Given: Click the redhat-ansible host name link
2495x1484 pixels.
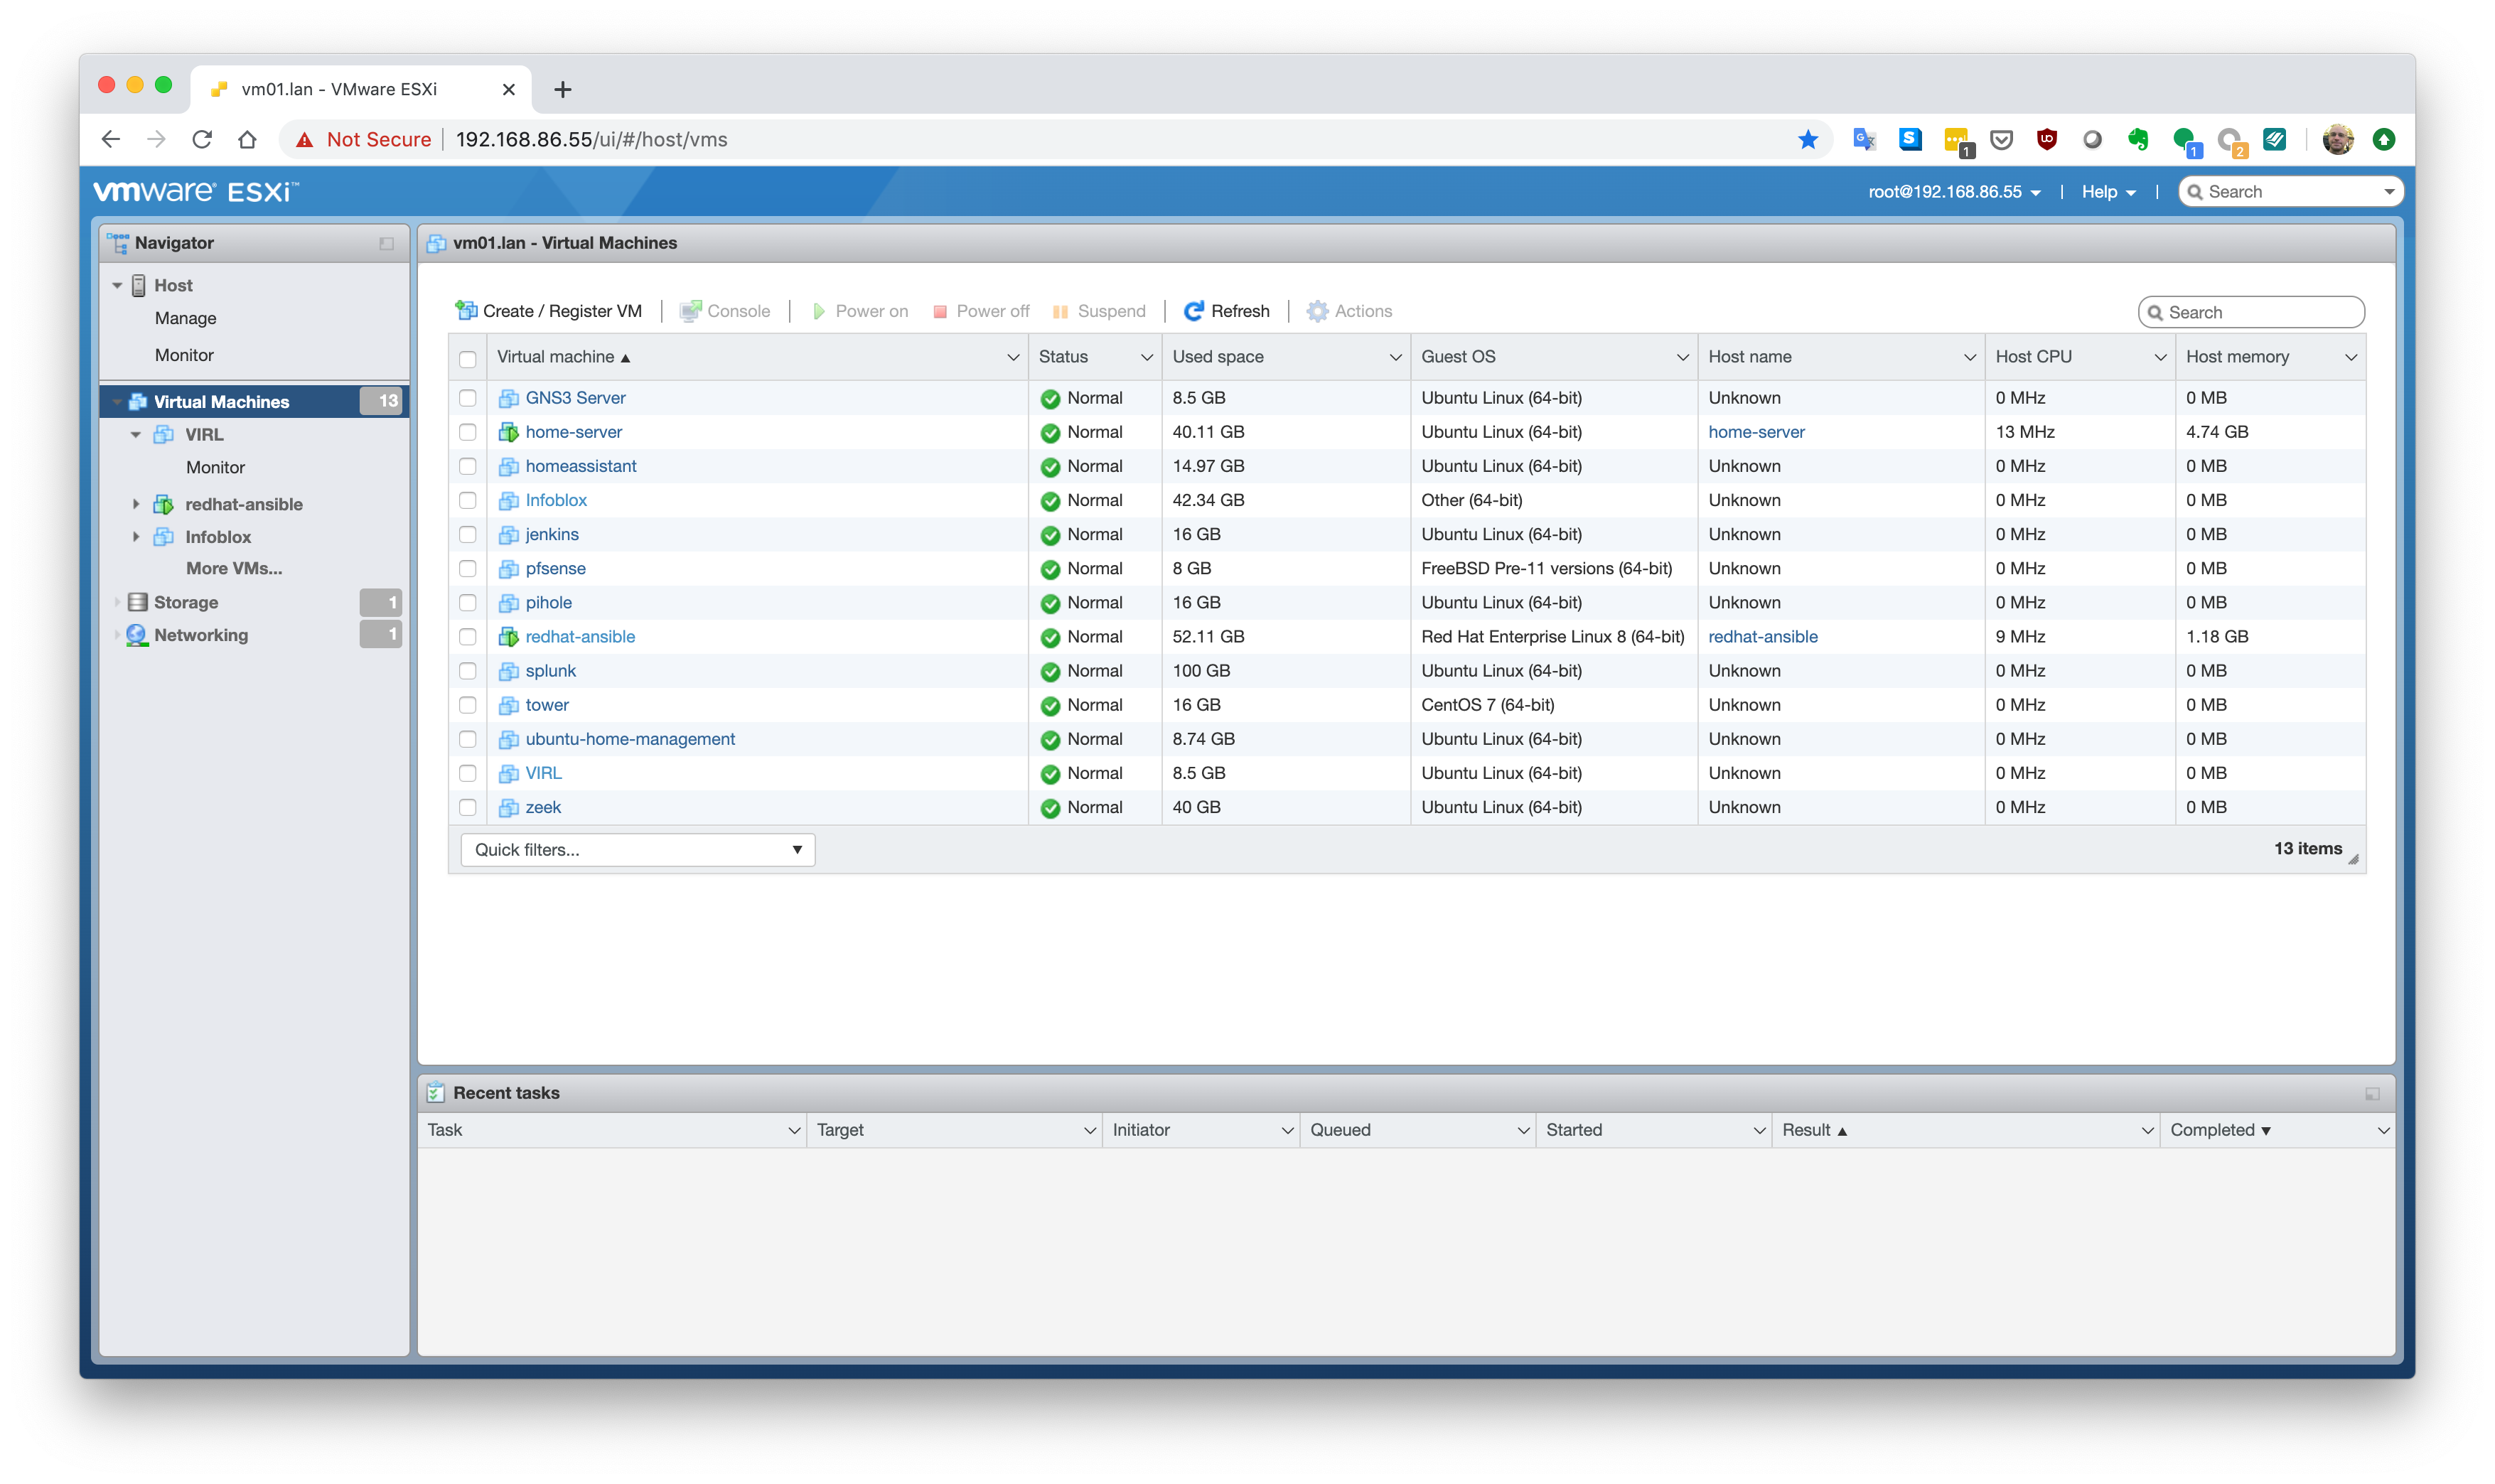Looking at the screenshot, I should 1763,637.
